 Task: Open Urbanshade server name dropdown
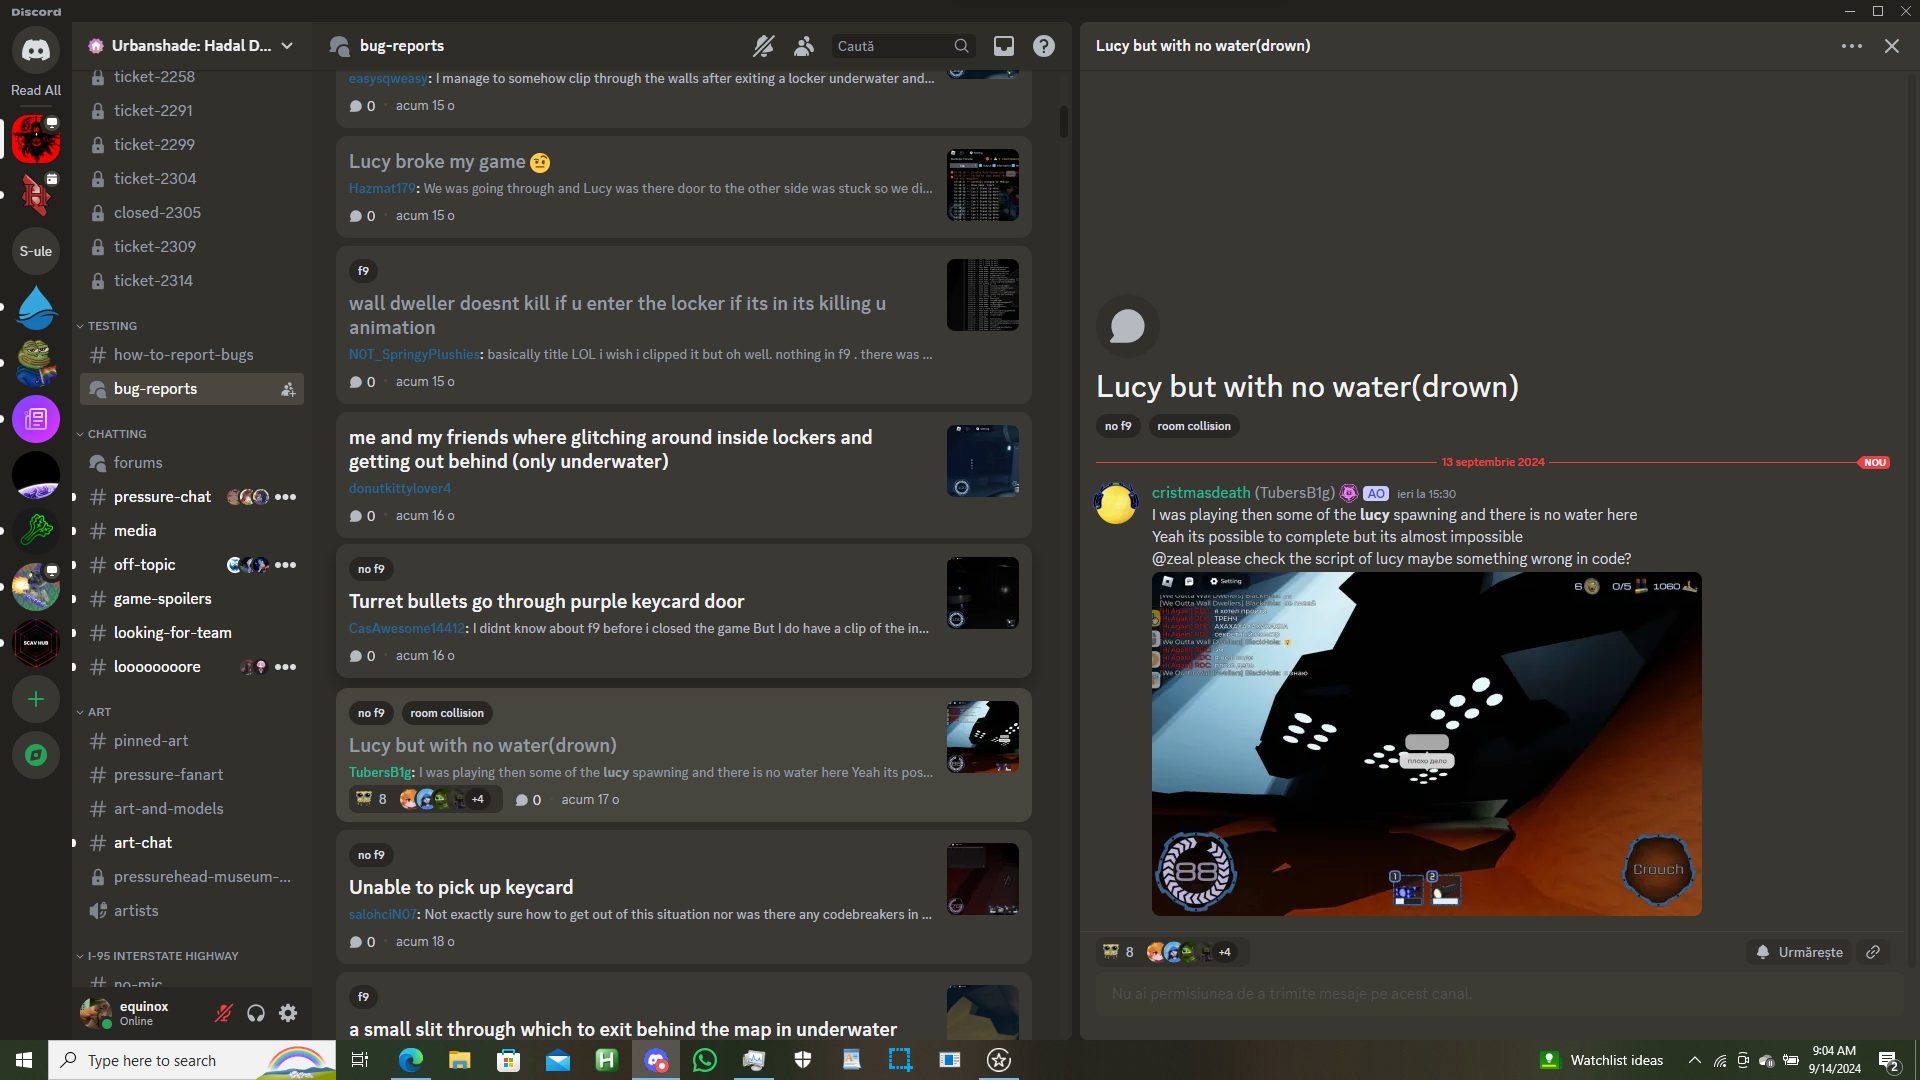190,46
